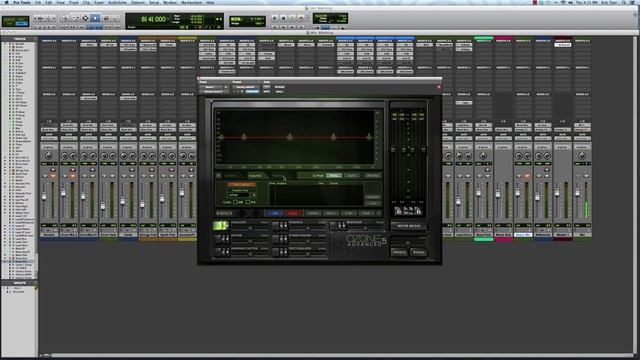The image size is (640, 360).
Task: Click the Maximizer module amount slider
Action: [x=365, y=228]
